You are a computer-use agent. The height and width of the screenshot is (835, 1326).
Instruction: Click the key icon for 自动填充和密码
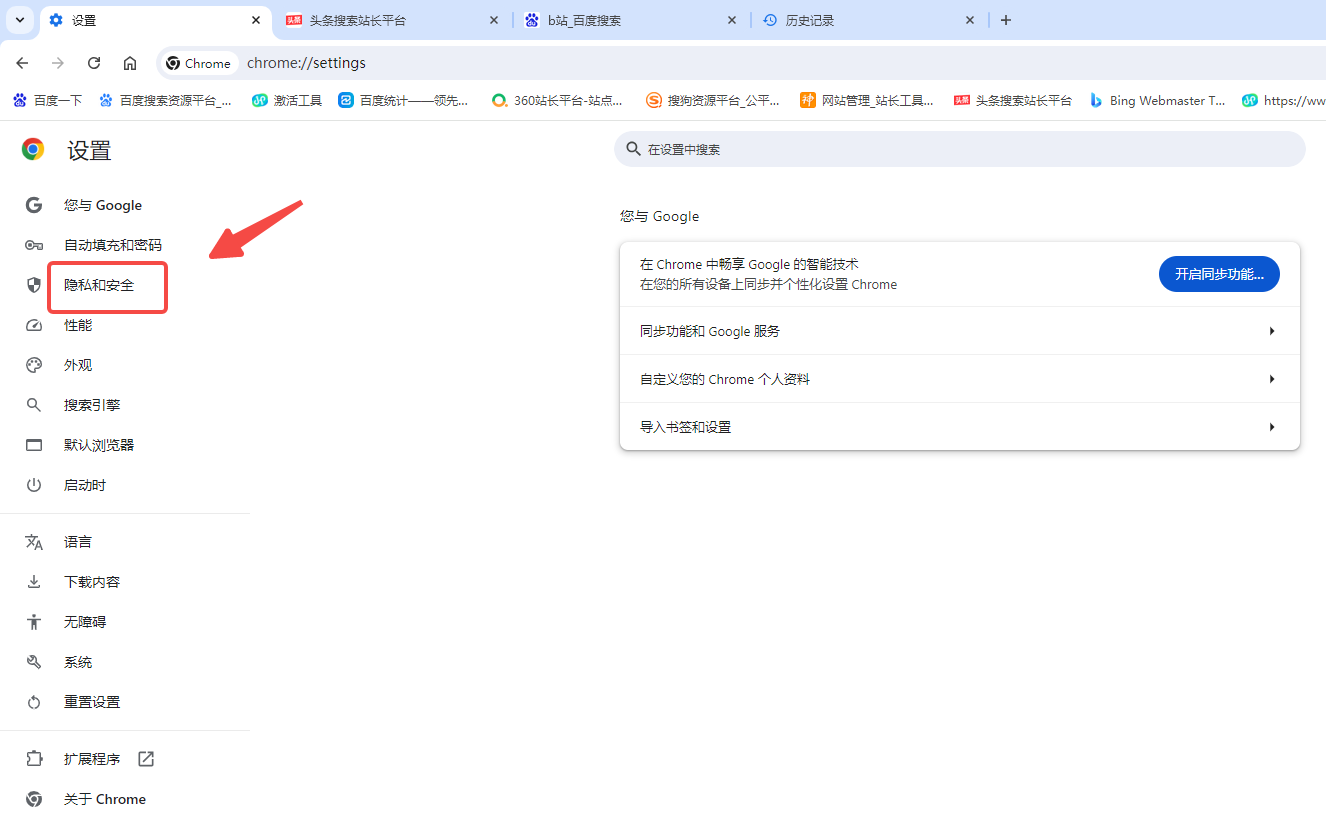tap(34, 245)
